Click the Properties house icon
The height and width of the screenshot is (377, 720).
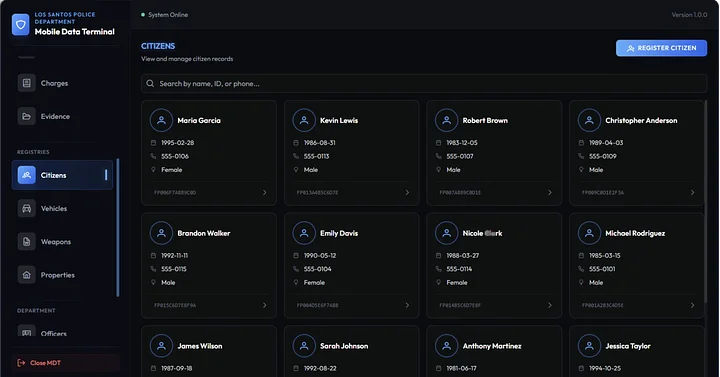click(27, 275)
